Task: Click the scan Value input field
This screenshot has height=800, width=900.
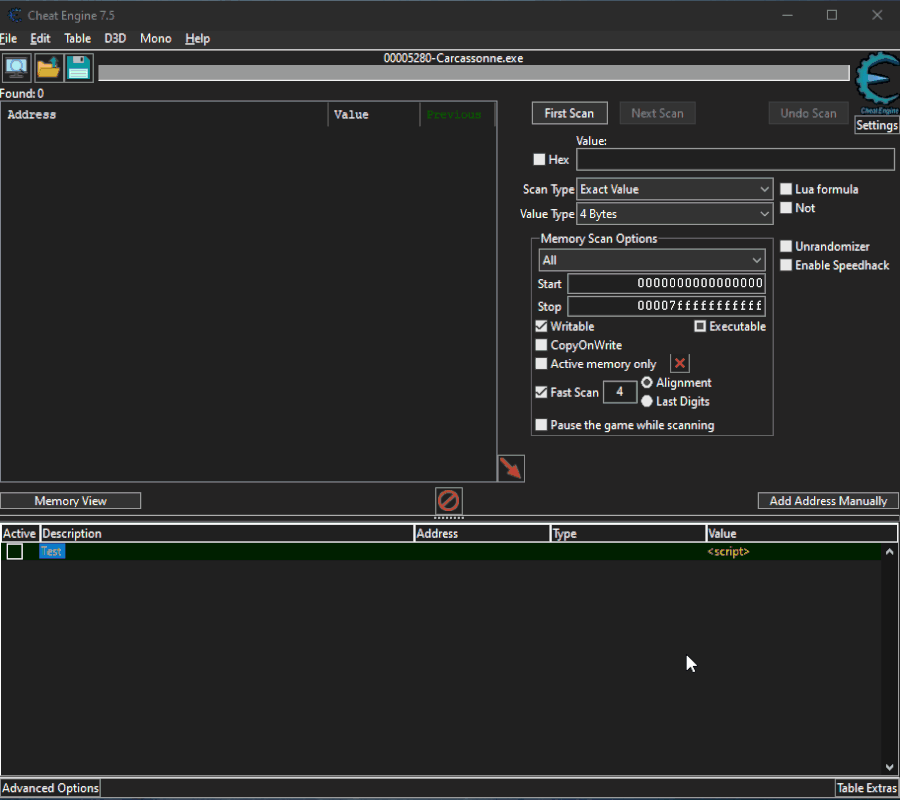Action: point(735,160)
